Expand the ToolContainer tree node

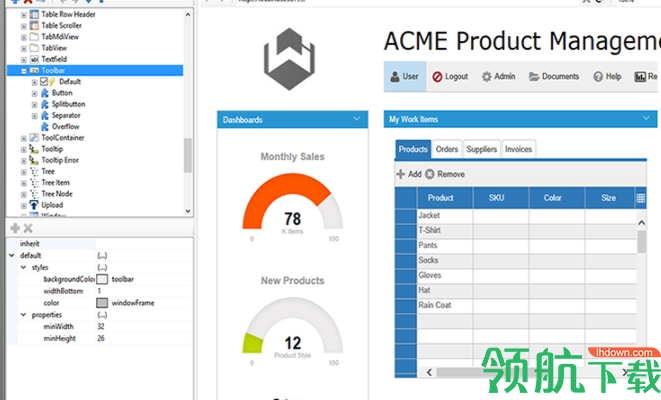click(x=24, y=138)
